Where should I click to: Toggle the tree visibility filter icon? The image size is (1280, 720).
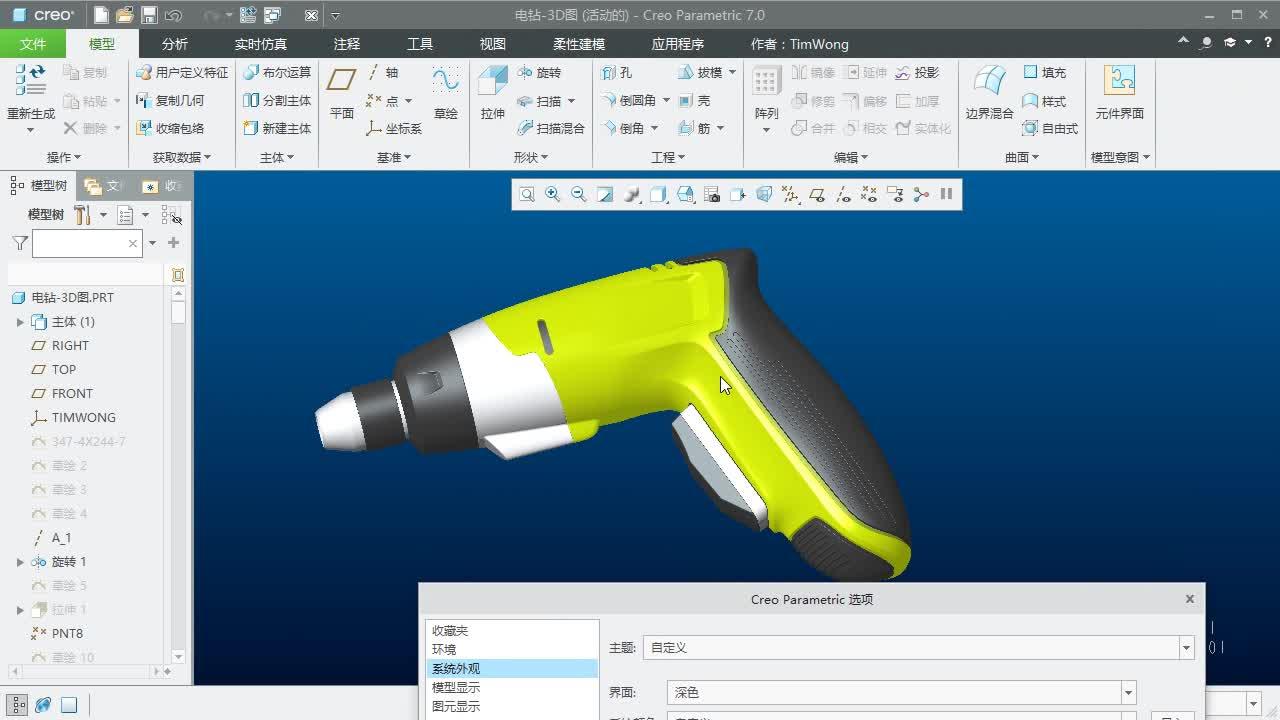(x=172, y=215)
